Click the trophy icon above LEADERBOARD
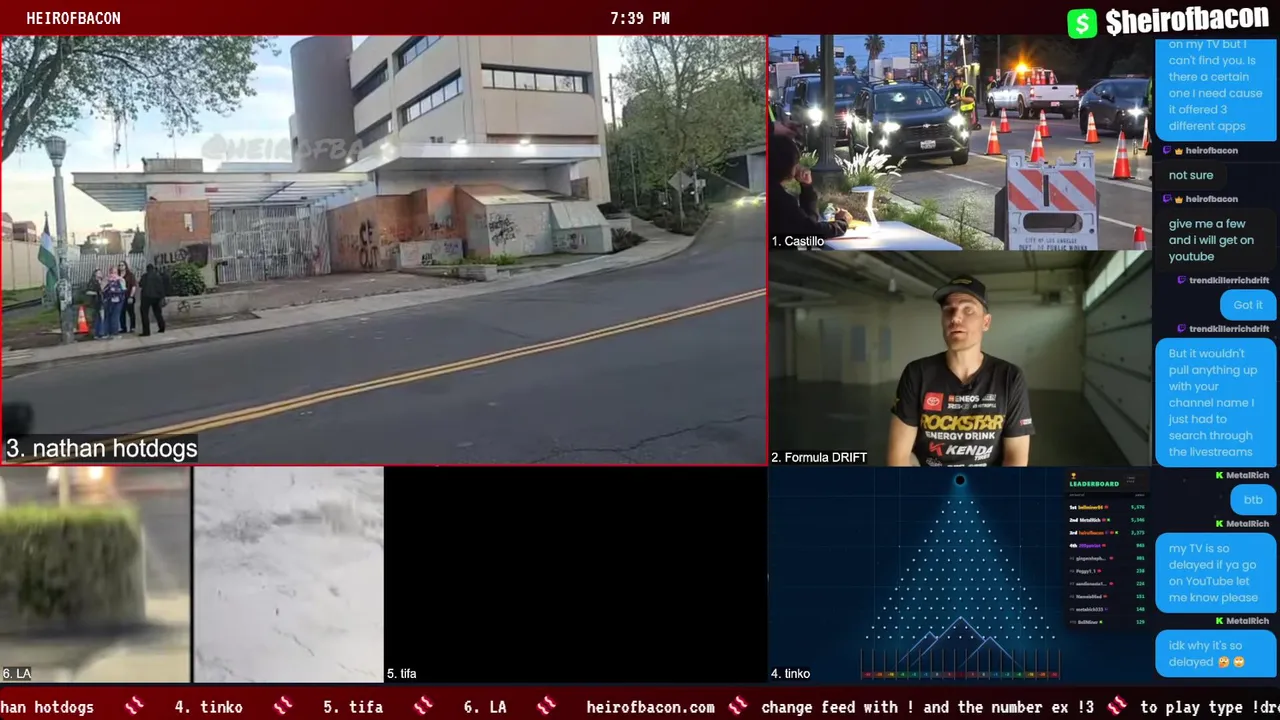1280x720 pixels. 1073,476
